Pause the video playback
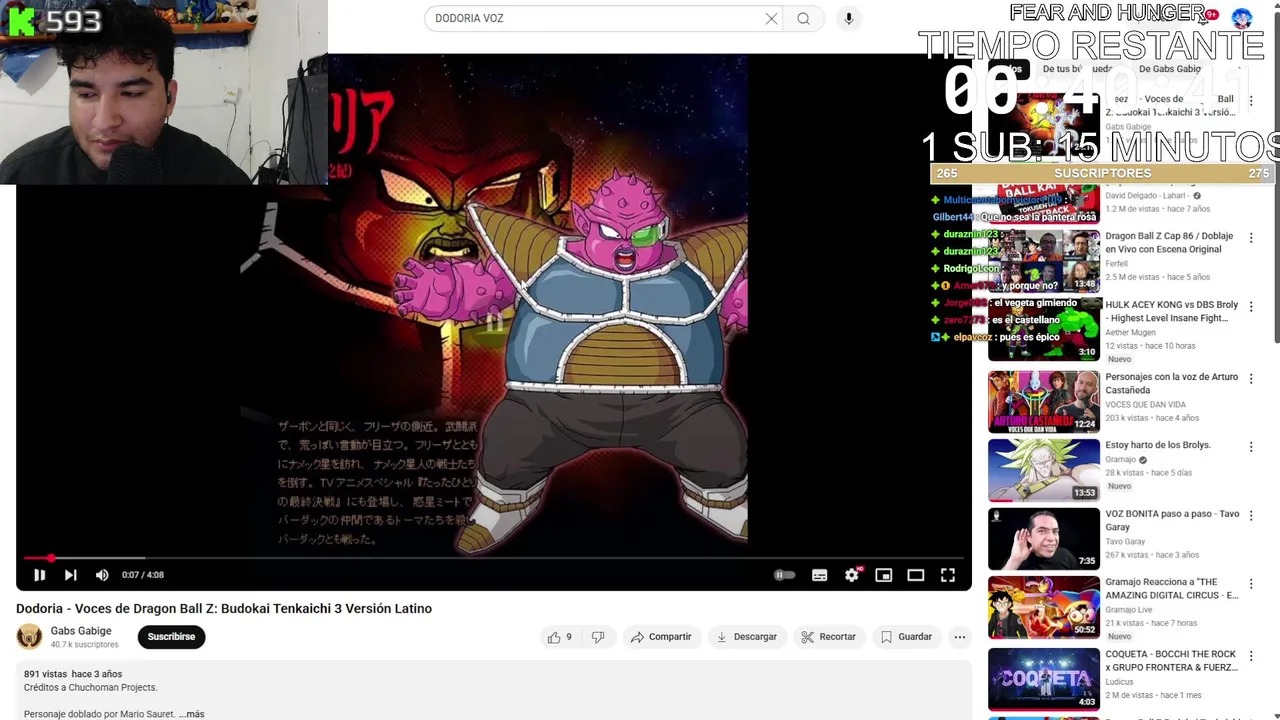The image size is (1280, 720). point(39,575)
